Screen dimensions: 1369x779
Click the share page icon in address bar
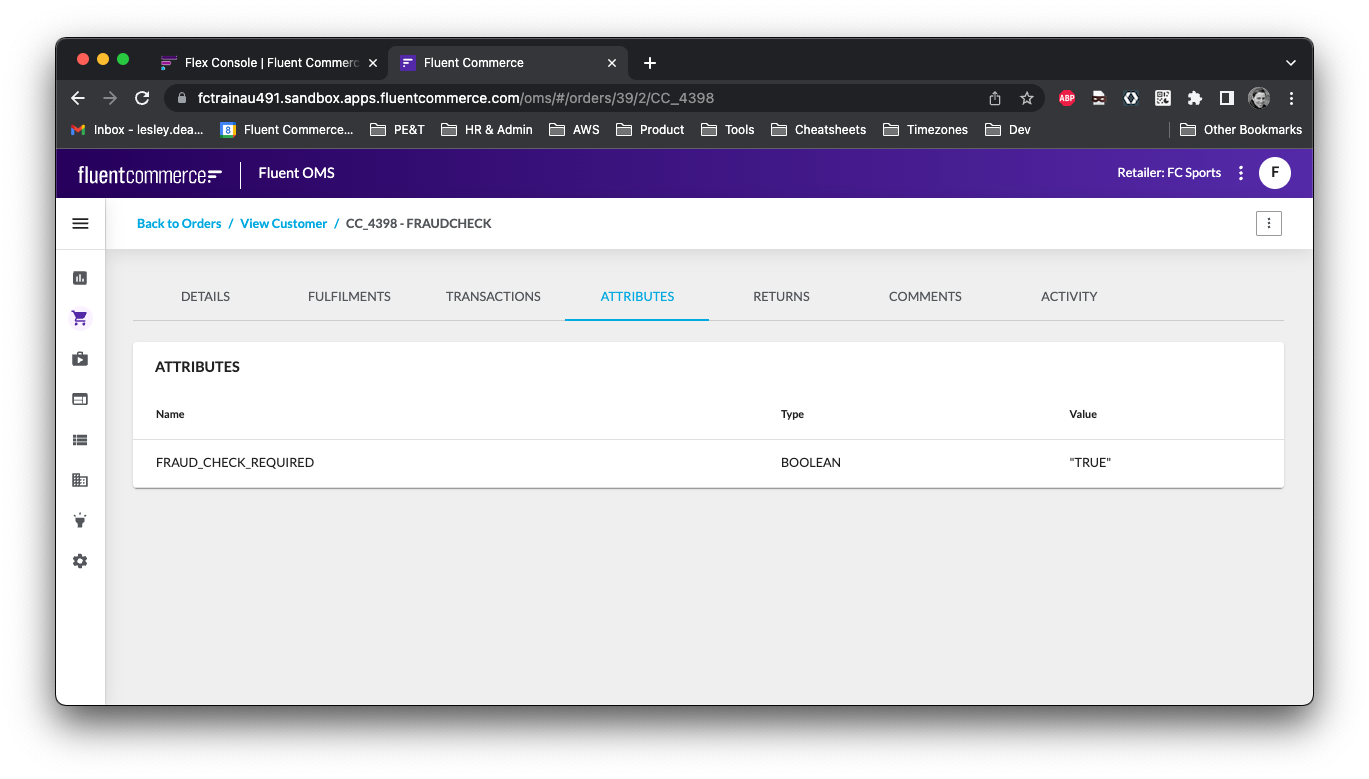tap(995, 98)
